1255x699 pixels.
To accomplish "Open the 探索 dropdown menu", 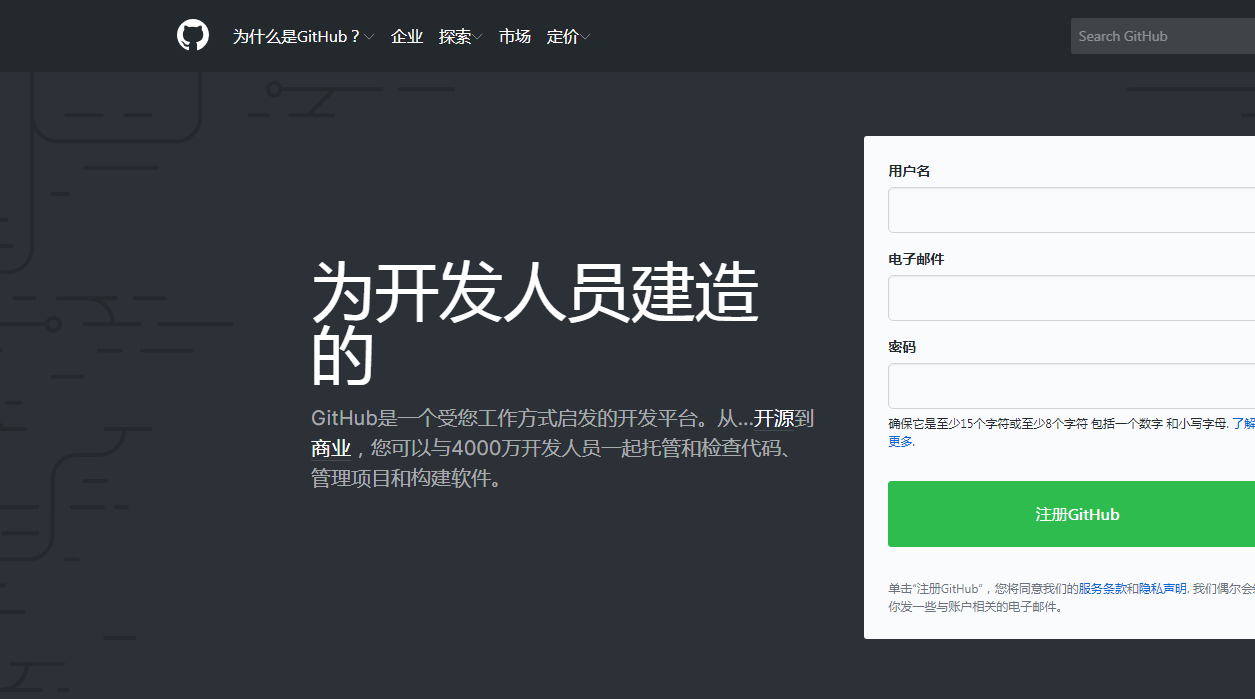I will tap(460, 36).
